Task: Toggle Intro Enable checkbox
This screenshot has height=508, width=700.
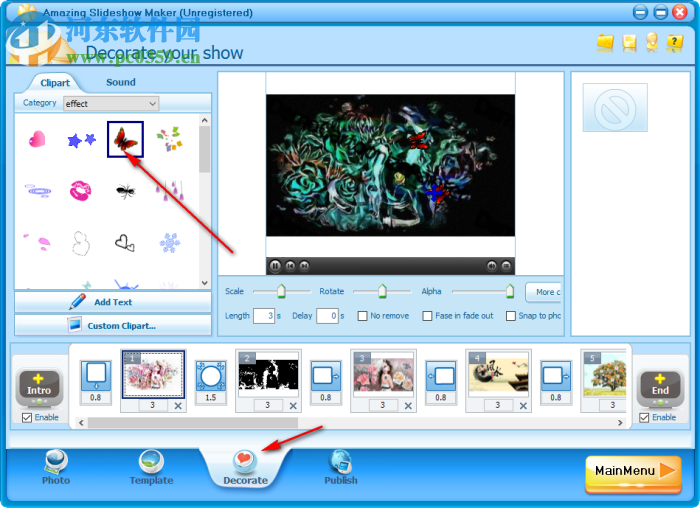Action: point(27,418)
